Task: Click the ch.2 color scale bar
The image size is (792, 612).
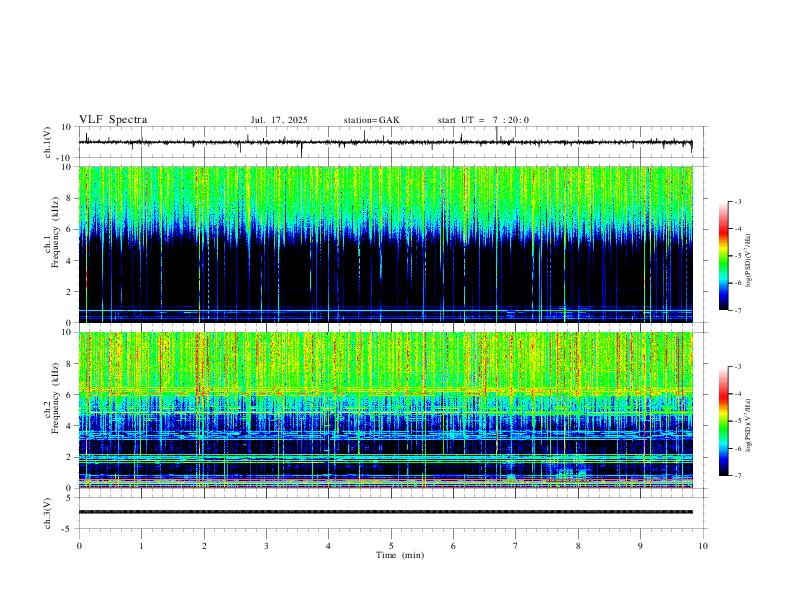Action: click(x=724, y=421)
